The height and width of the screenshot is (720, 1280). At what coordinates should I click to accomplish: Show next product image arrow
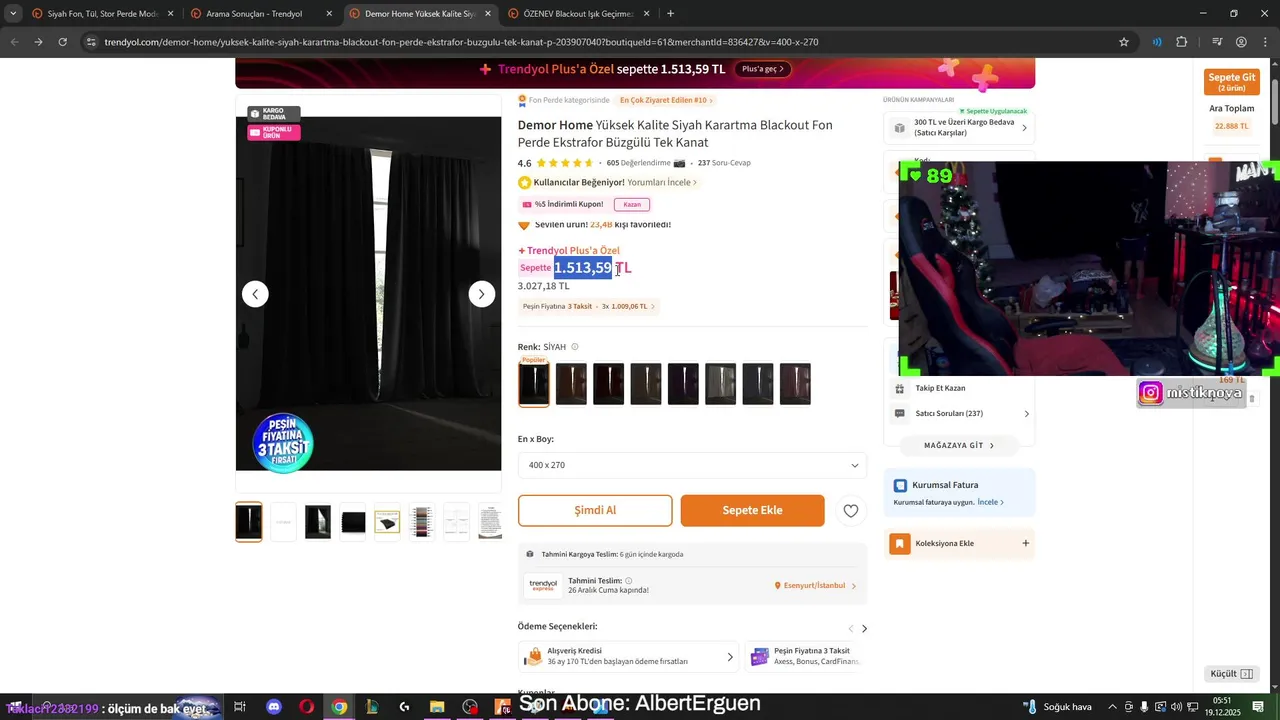[x=481, y=294]
